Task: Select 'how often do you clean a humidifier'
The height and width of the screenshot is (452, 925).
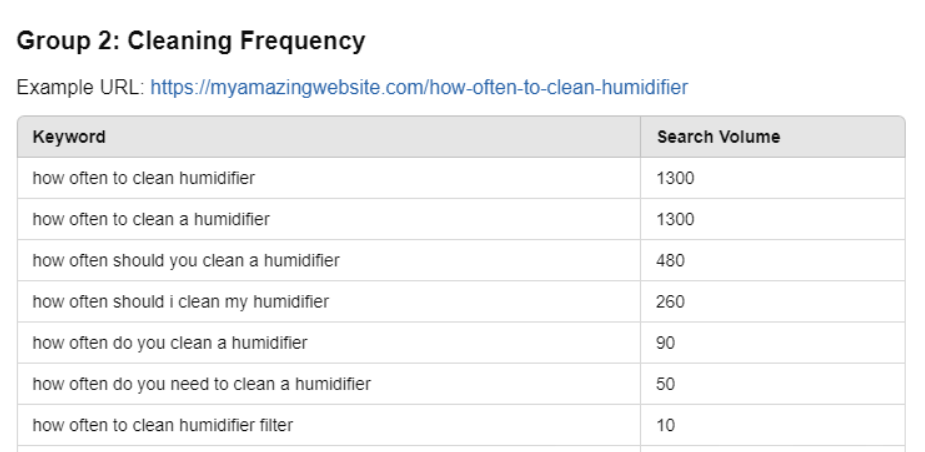Action: tap(169, 342)
